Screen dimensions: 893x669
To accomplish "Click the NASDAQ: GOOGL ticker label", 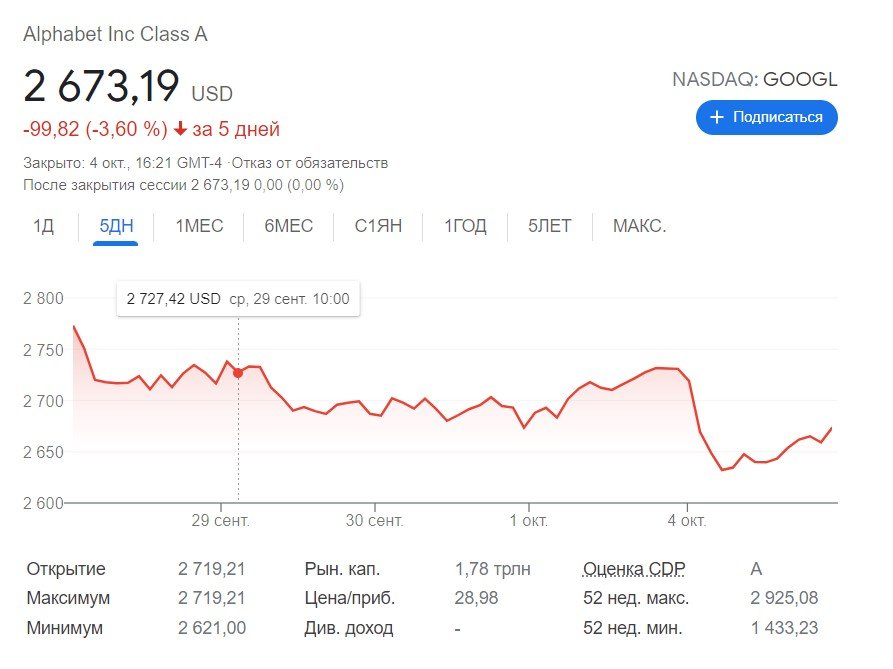I will click(755, 80).
